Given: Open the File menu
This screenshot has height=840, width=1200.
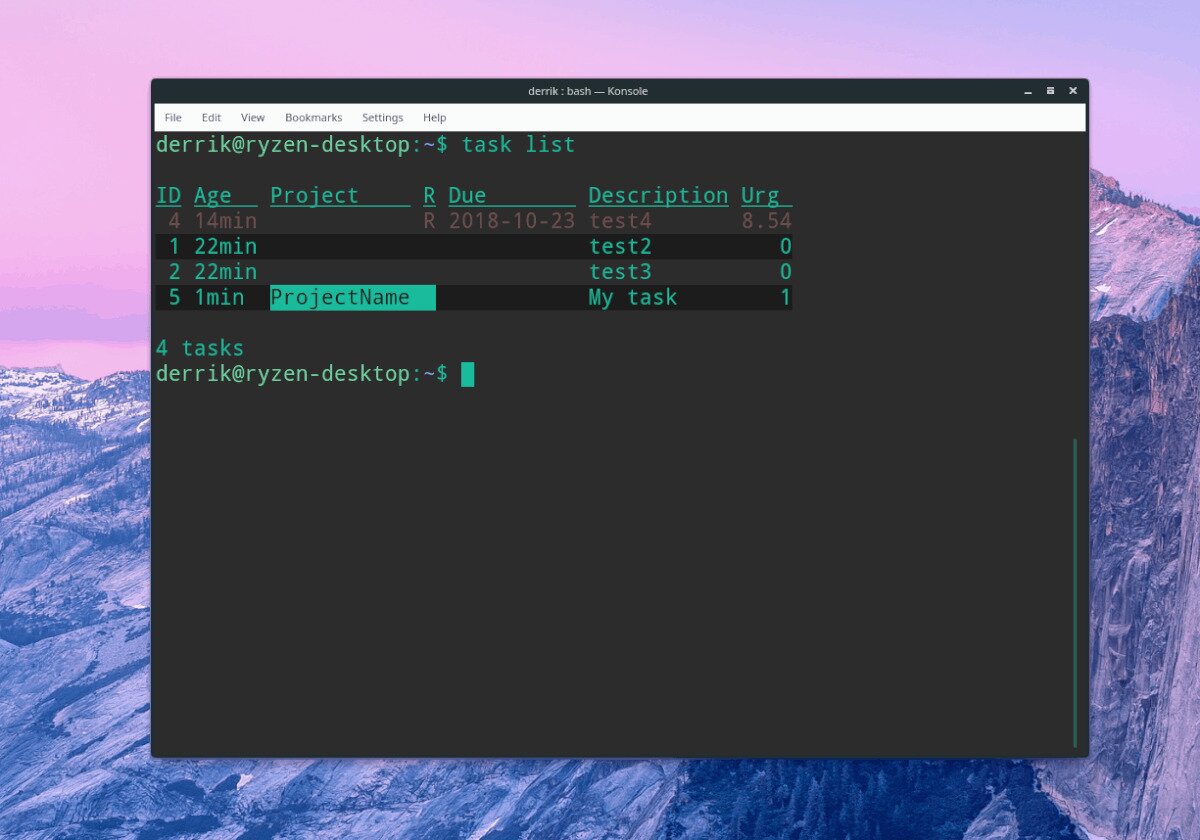Looking at the screenshot, I should (173, 117).
